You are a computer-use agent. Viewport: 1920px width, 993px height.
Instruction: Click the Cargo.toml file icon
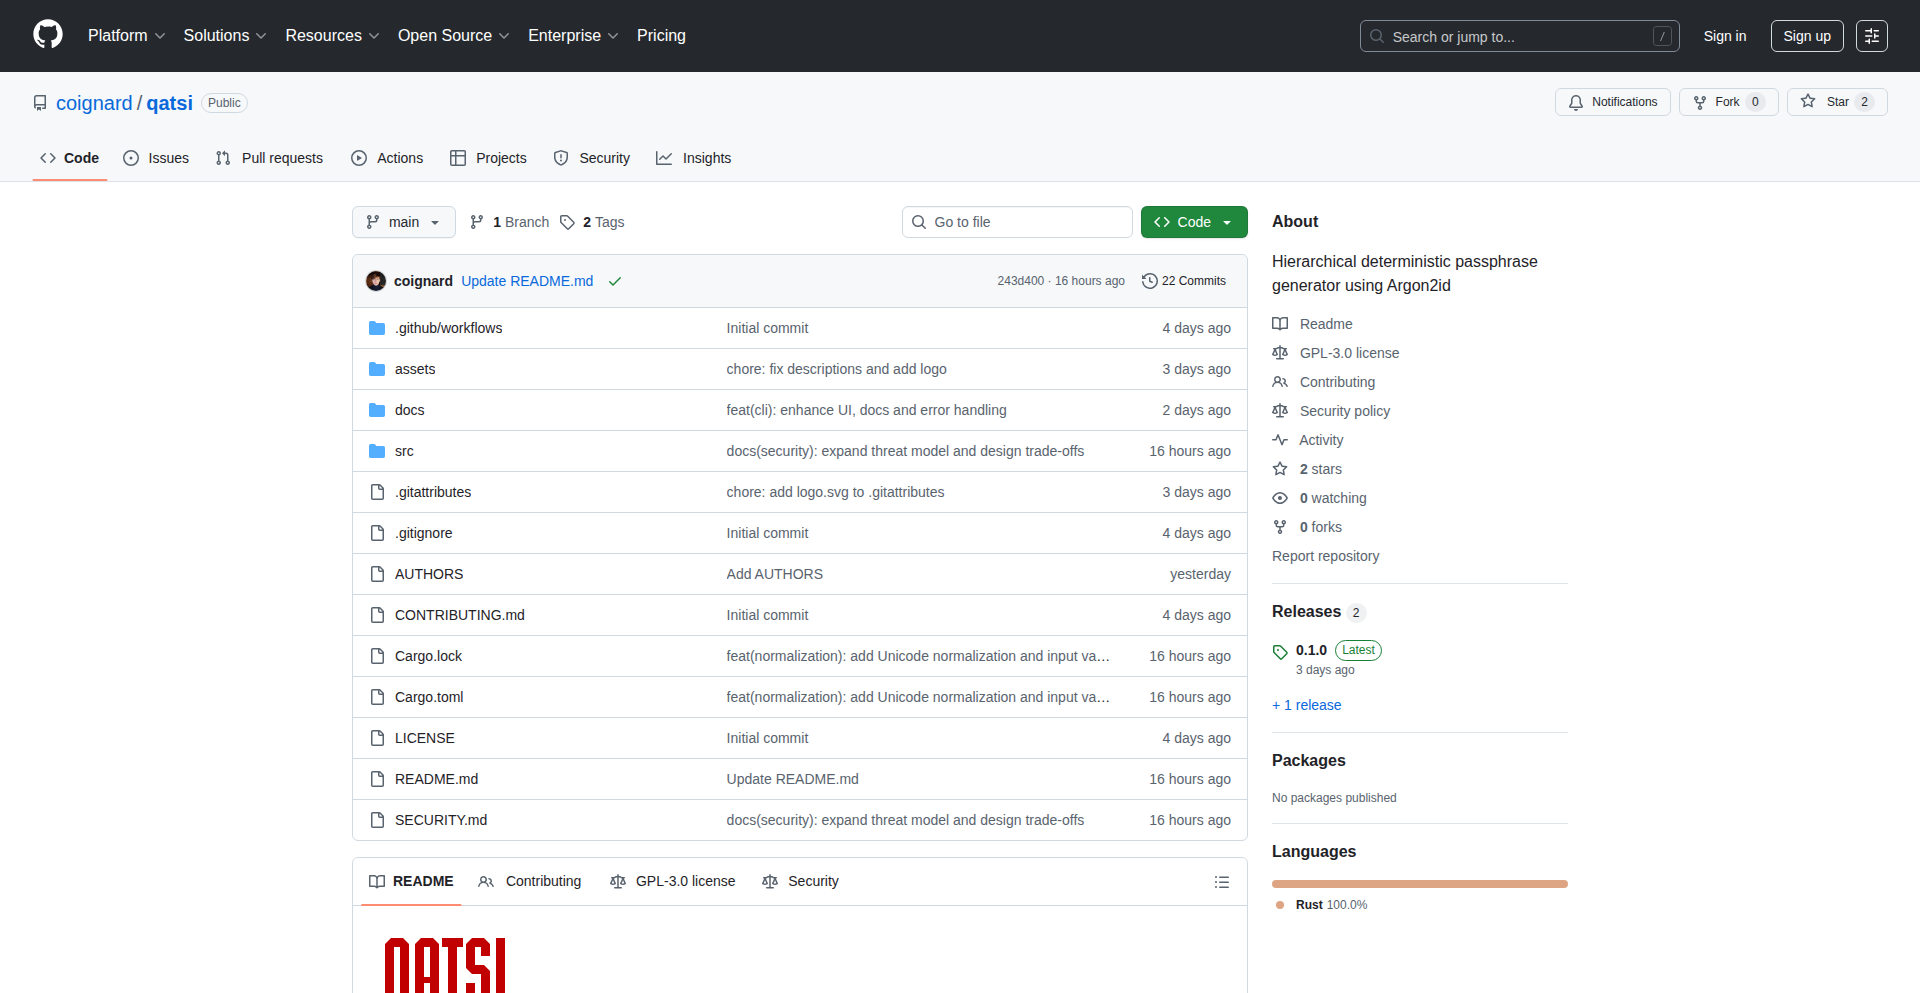377,697
